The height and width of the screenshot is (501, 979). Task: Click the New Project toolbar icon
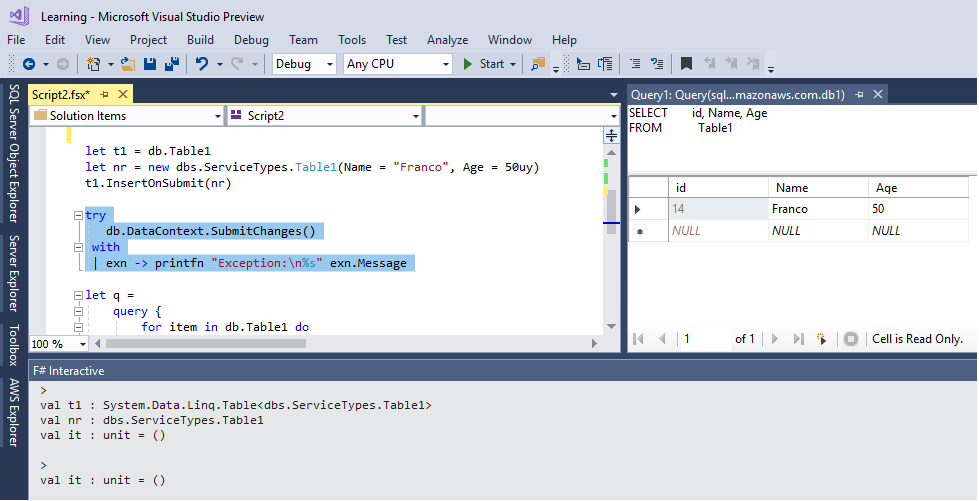point(94,64)
